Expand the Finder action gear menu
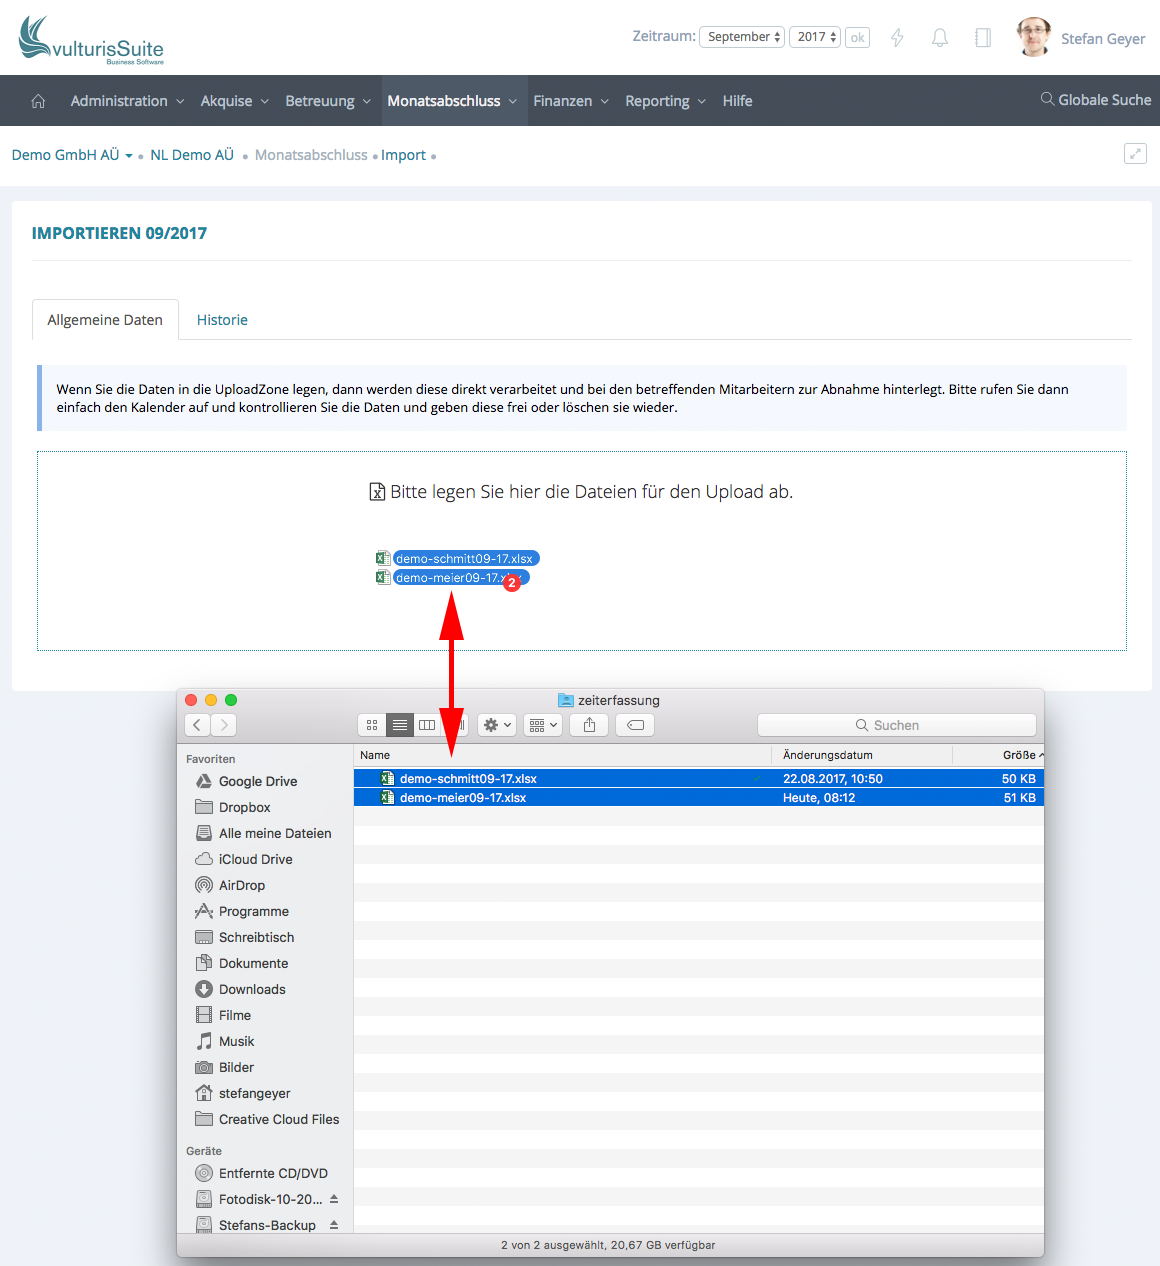1160x1266 pixels. 497,725
